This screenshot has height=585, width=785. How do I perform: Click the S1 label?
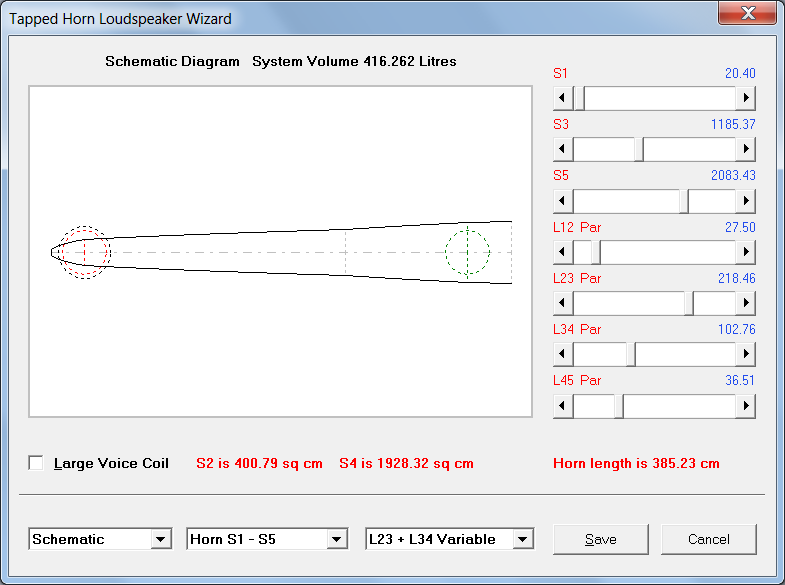click(x=561, y=74)
